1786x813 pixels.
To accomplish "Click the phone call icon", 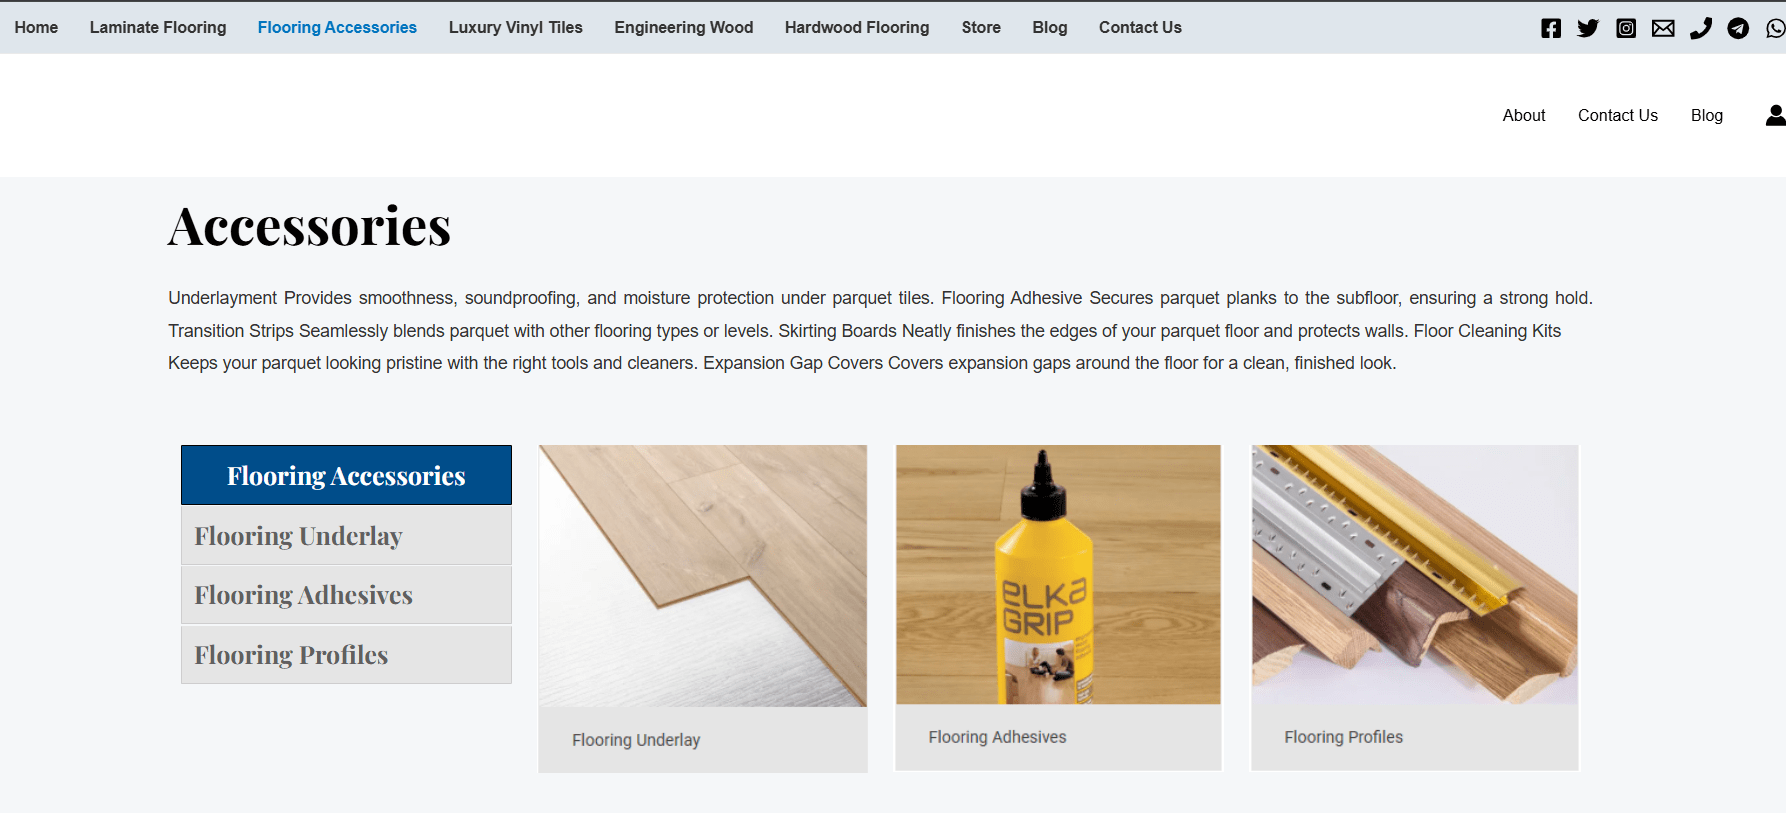I will pyautogui.click(x=1700, y=28).
